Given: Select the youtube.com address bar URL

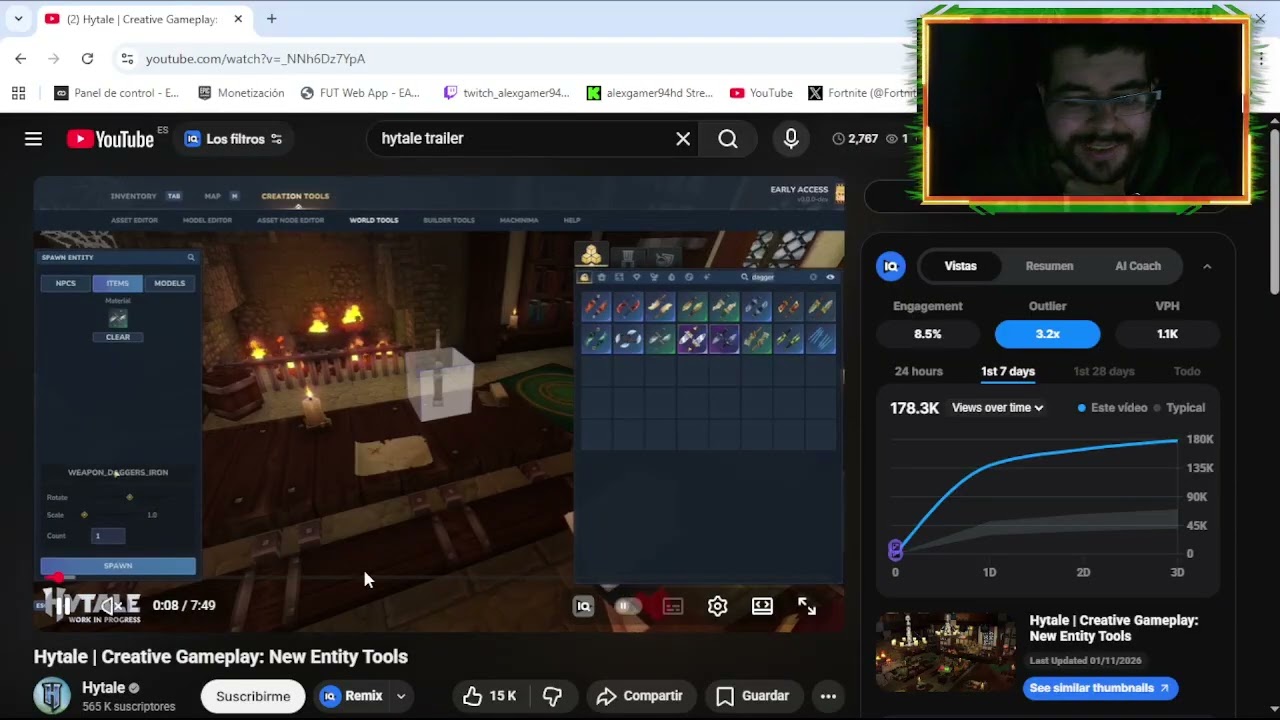Looking at the screenshot, I should click(x=255, y=59).
